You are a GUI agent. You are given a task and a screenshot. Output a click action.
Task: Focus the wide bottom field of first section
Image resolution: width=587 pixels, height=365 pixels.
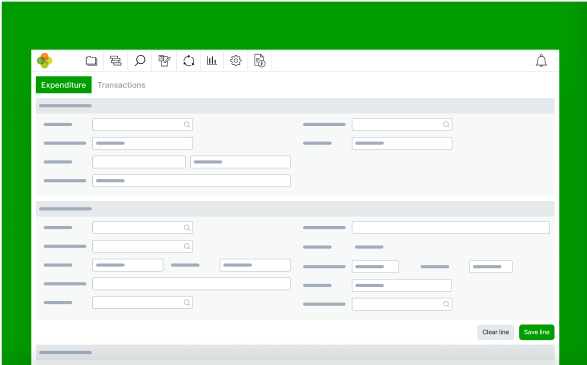(x=191, y=180)
